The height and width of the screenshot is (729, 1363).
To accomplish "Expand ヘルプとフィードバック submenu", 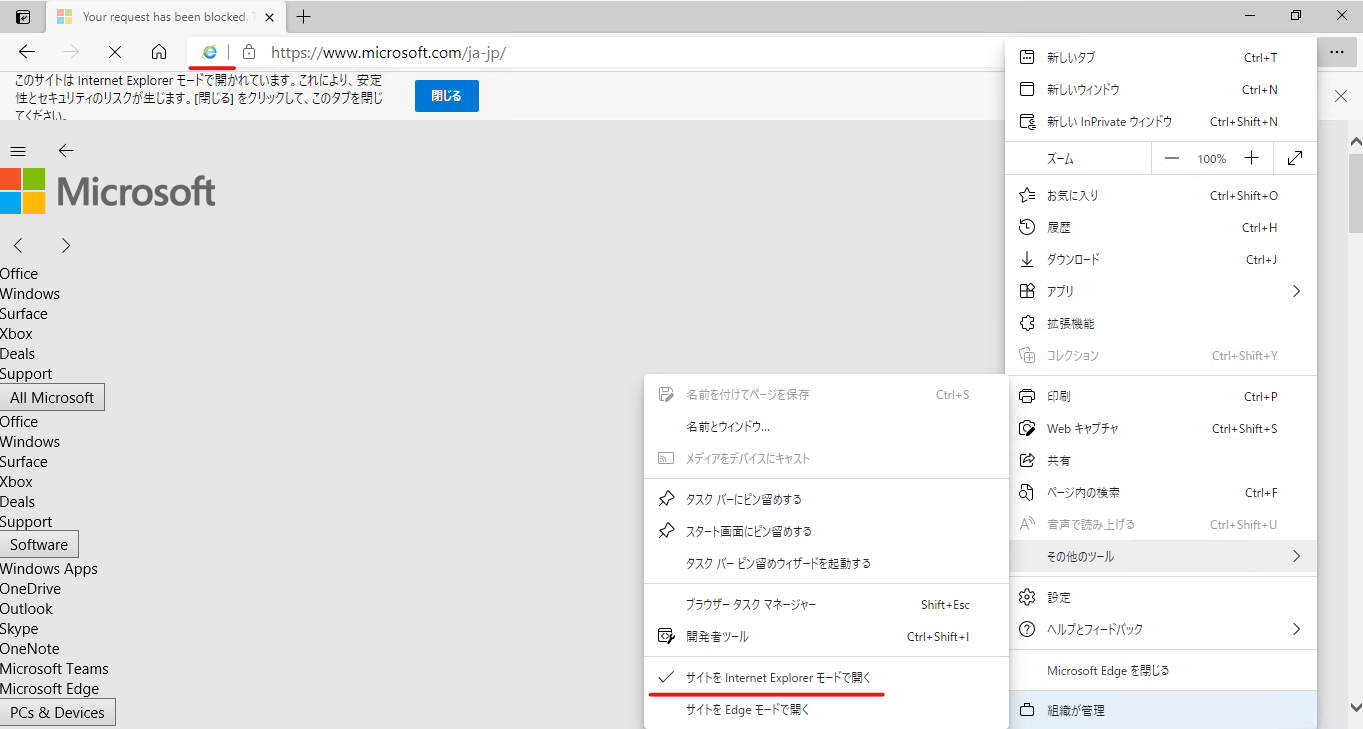I will (x=1160, y=629).
